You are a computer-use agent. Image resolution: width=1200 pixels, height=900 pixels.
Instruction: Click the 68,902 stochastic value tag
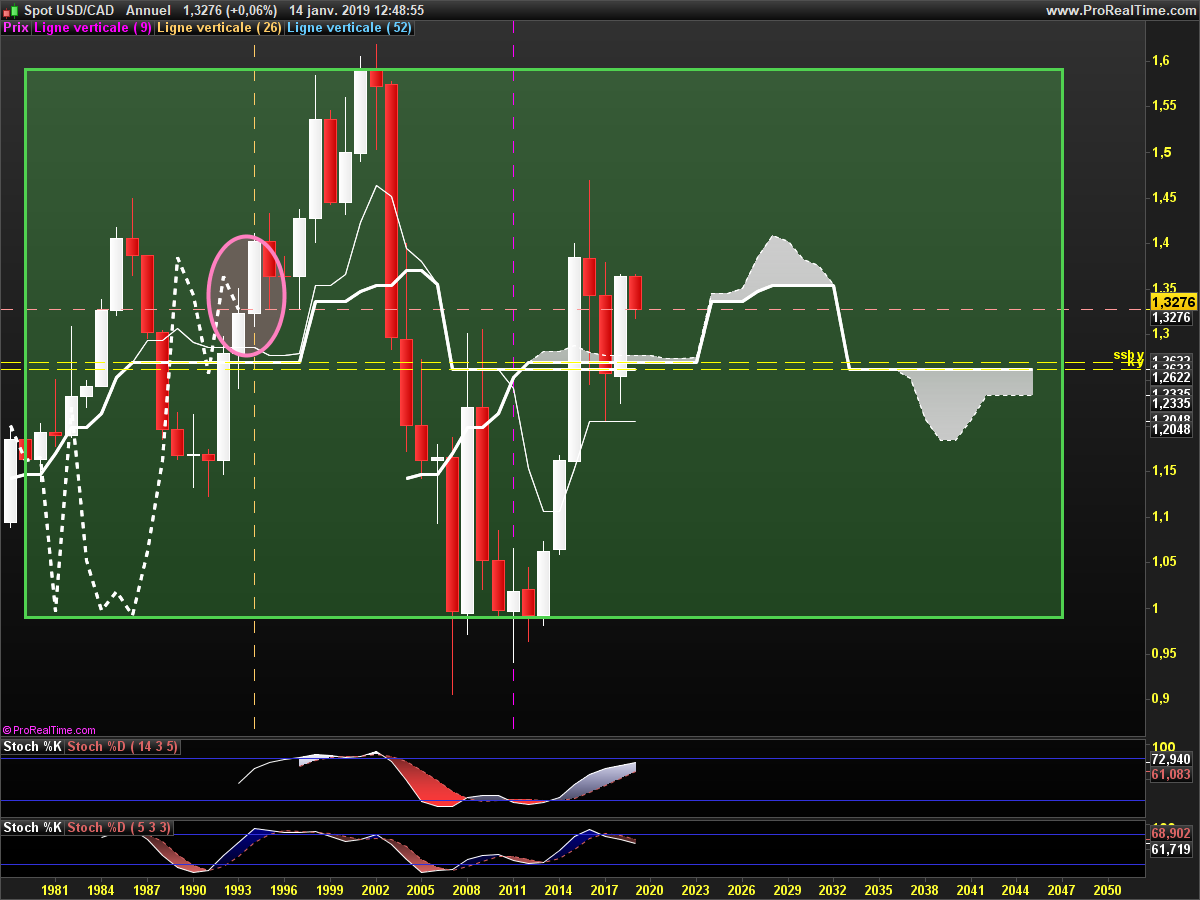tap(1172, 834)
